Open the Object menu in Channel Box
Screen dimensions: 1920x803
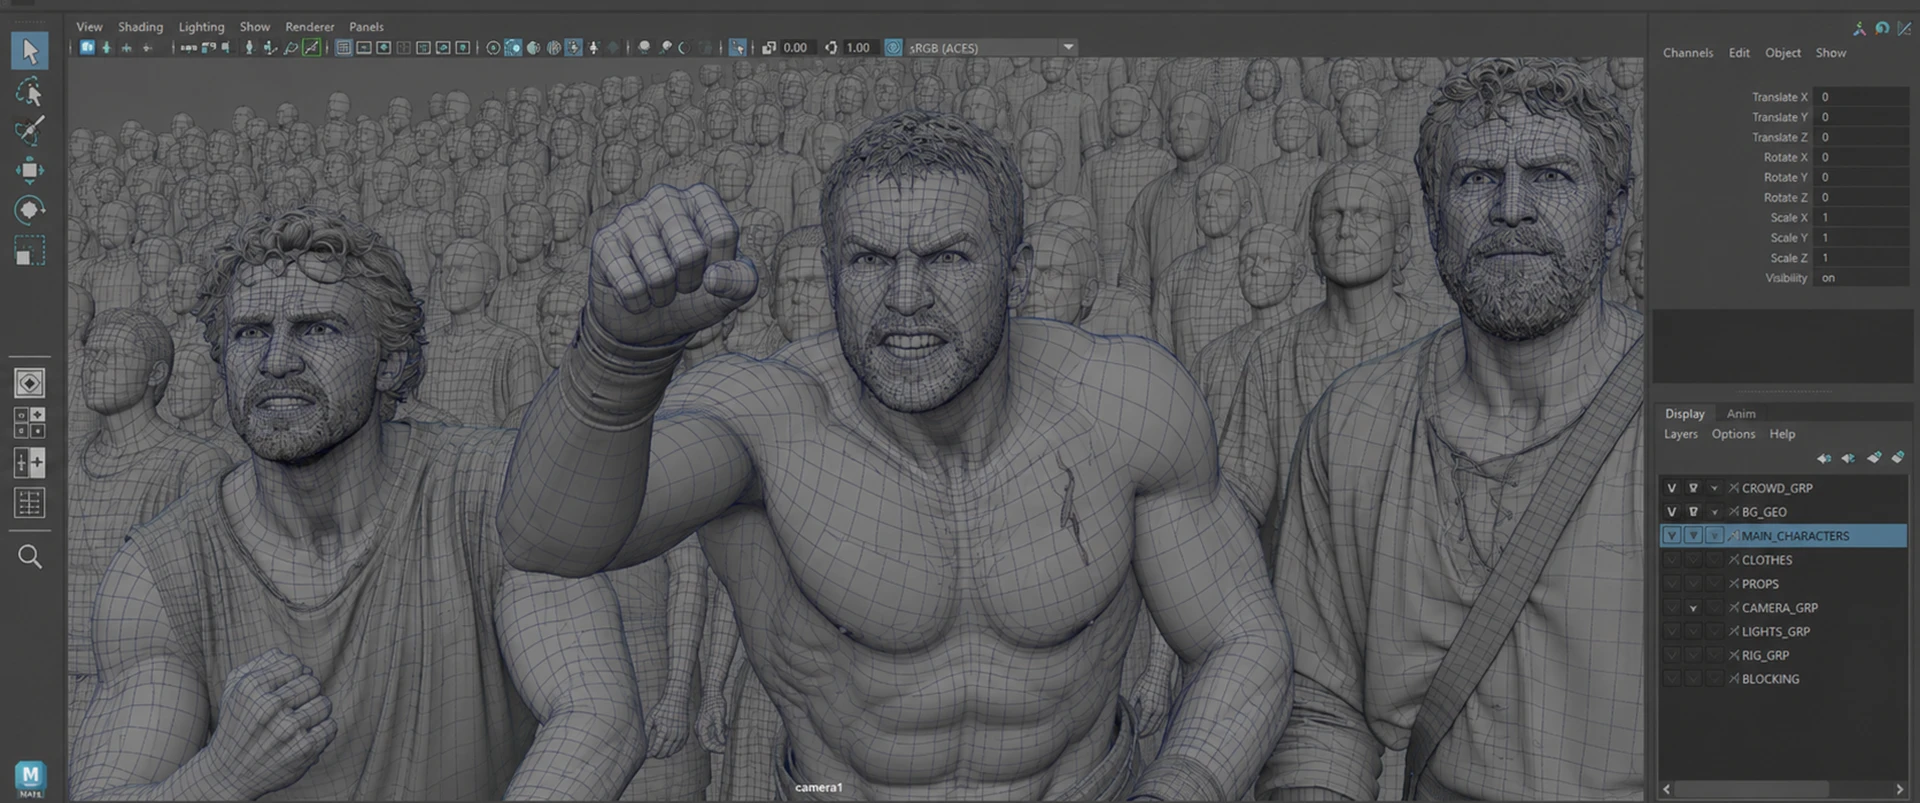click(x=1782, y=53)
